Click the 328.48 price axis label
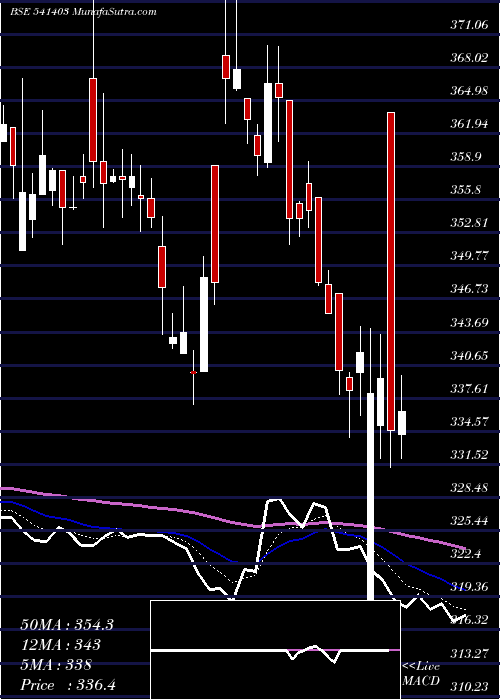 pyautogui.click(x=469, y=488)
